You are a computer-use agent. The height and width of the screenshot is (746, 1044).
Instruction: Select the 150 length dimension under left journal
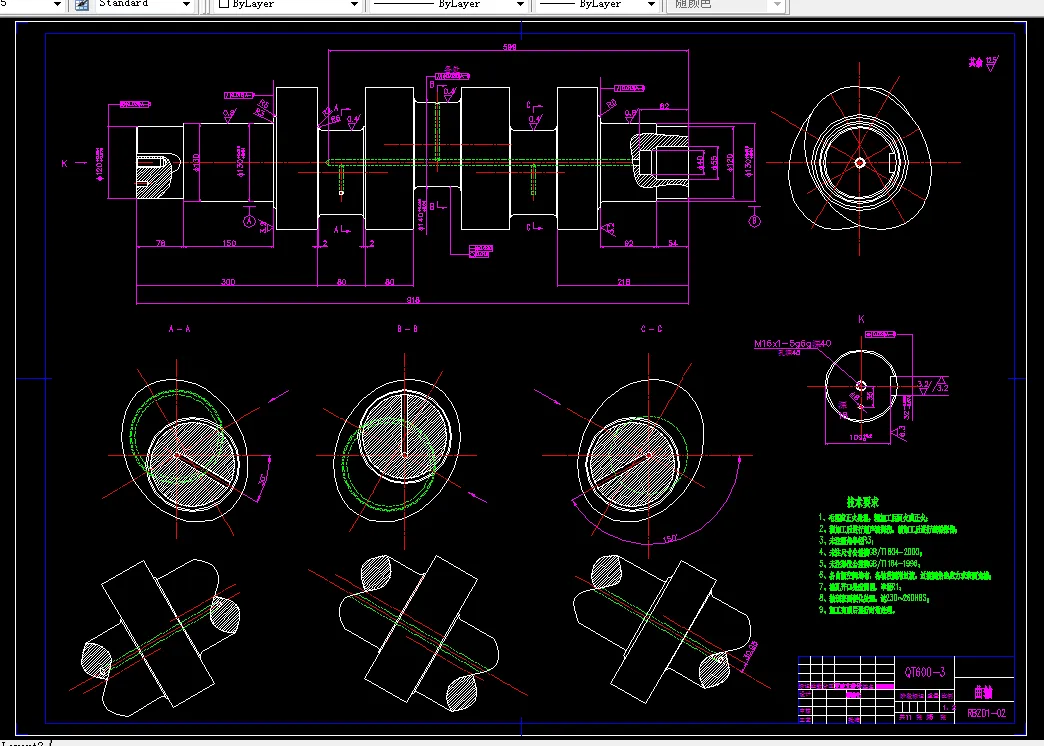tap(229, 243)
